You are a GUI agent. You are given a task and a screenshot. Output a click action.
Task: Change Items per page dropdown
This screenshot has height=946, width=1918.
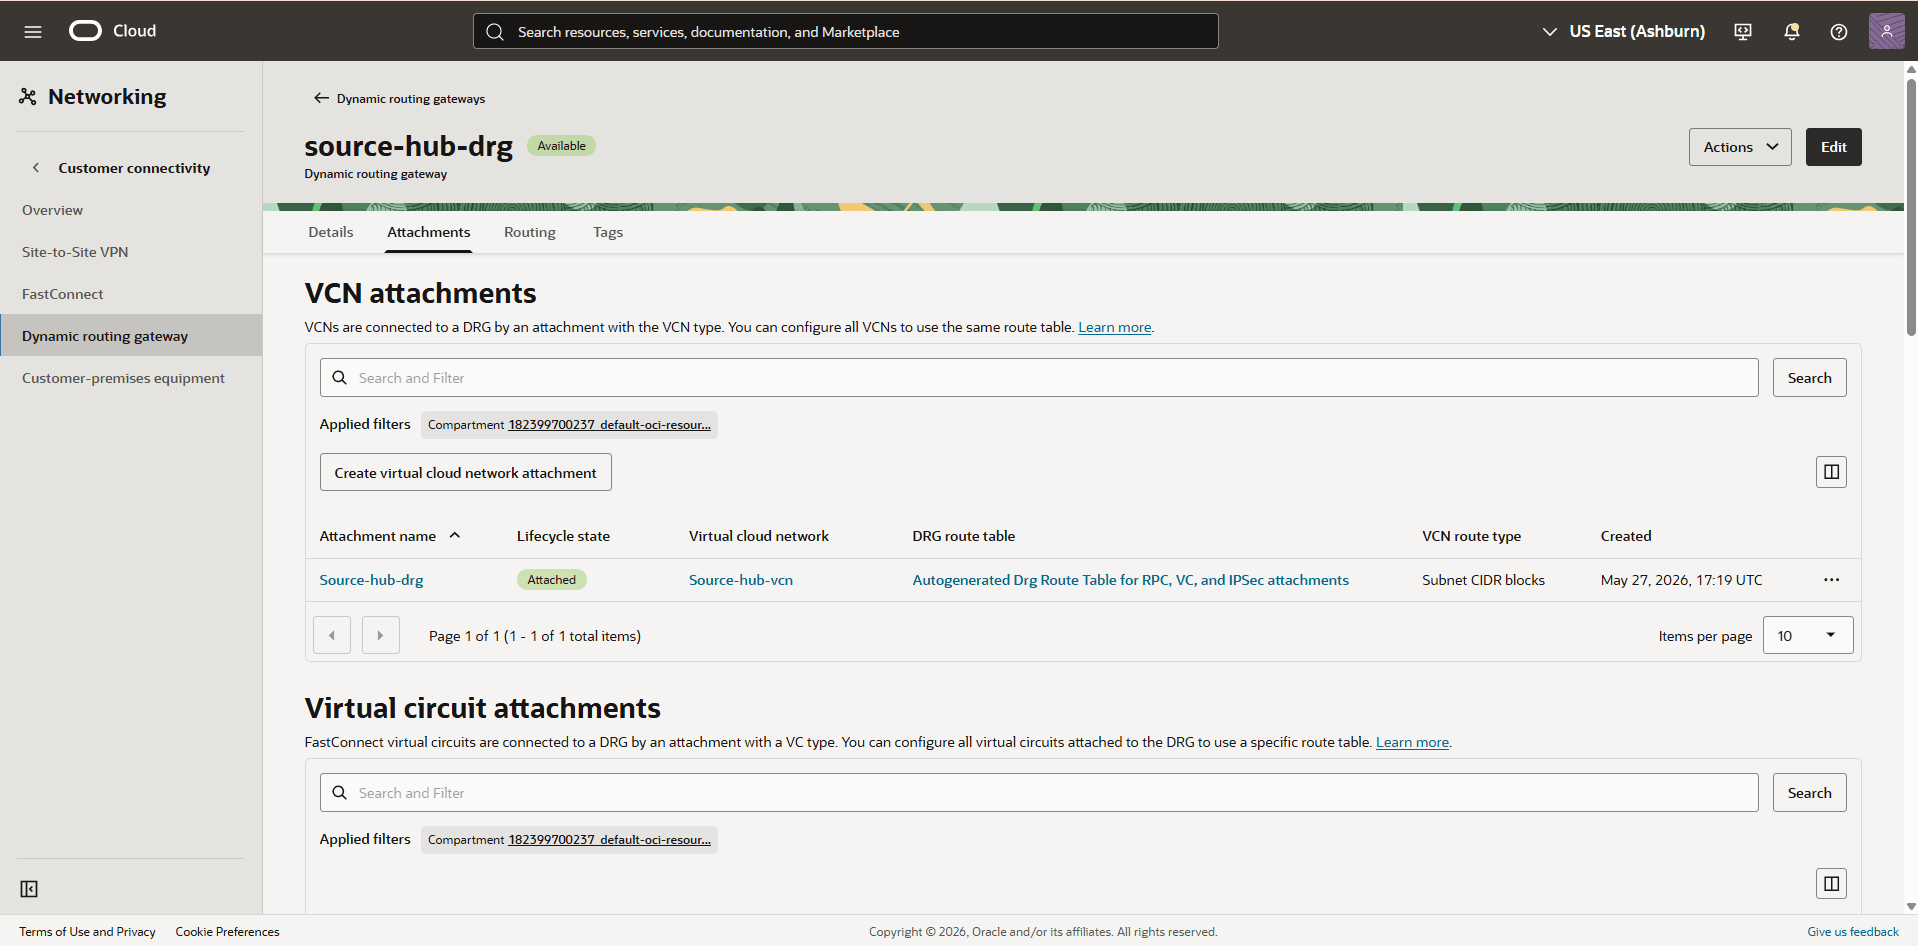[1808, 635]
